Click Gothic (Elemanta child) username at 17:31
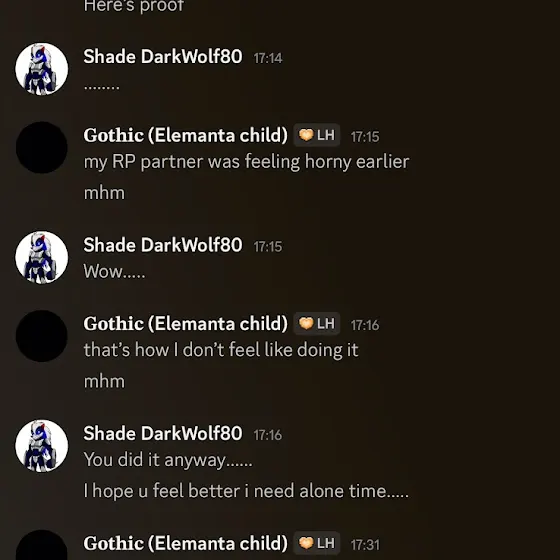The width and height of the screenshot is (560, 560). tap(185, 543)
